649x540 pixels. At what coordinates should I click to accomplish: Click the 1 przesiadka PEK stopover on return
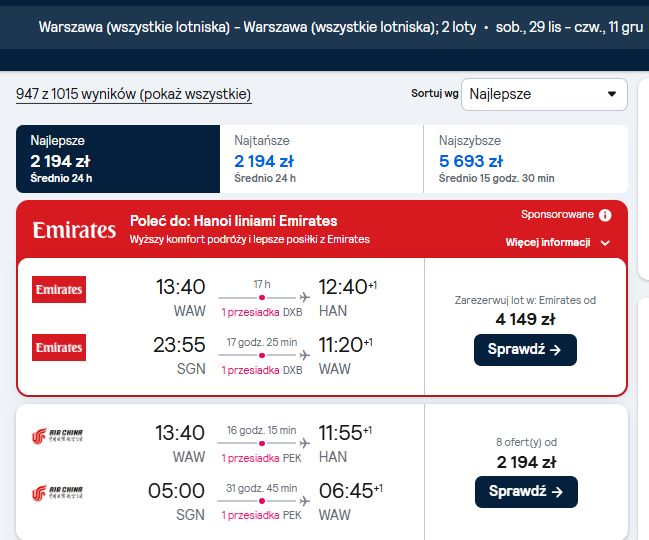click(x=261, y=516)
